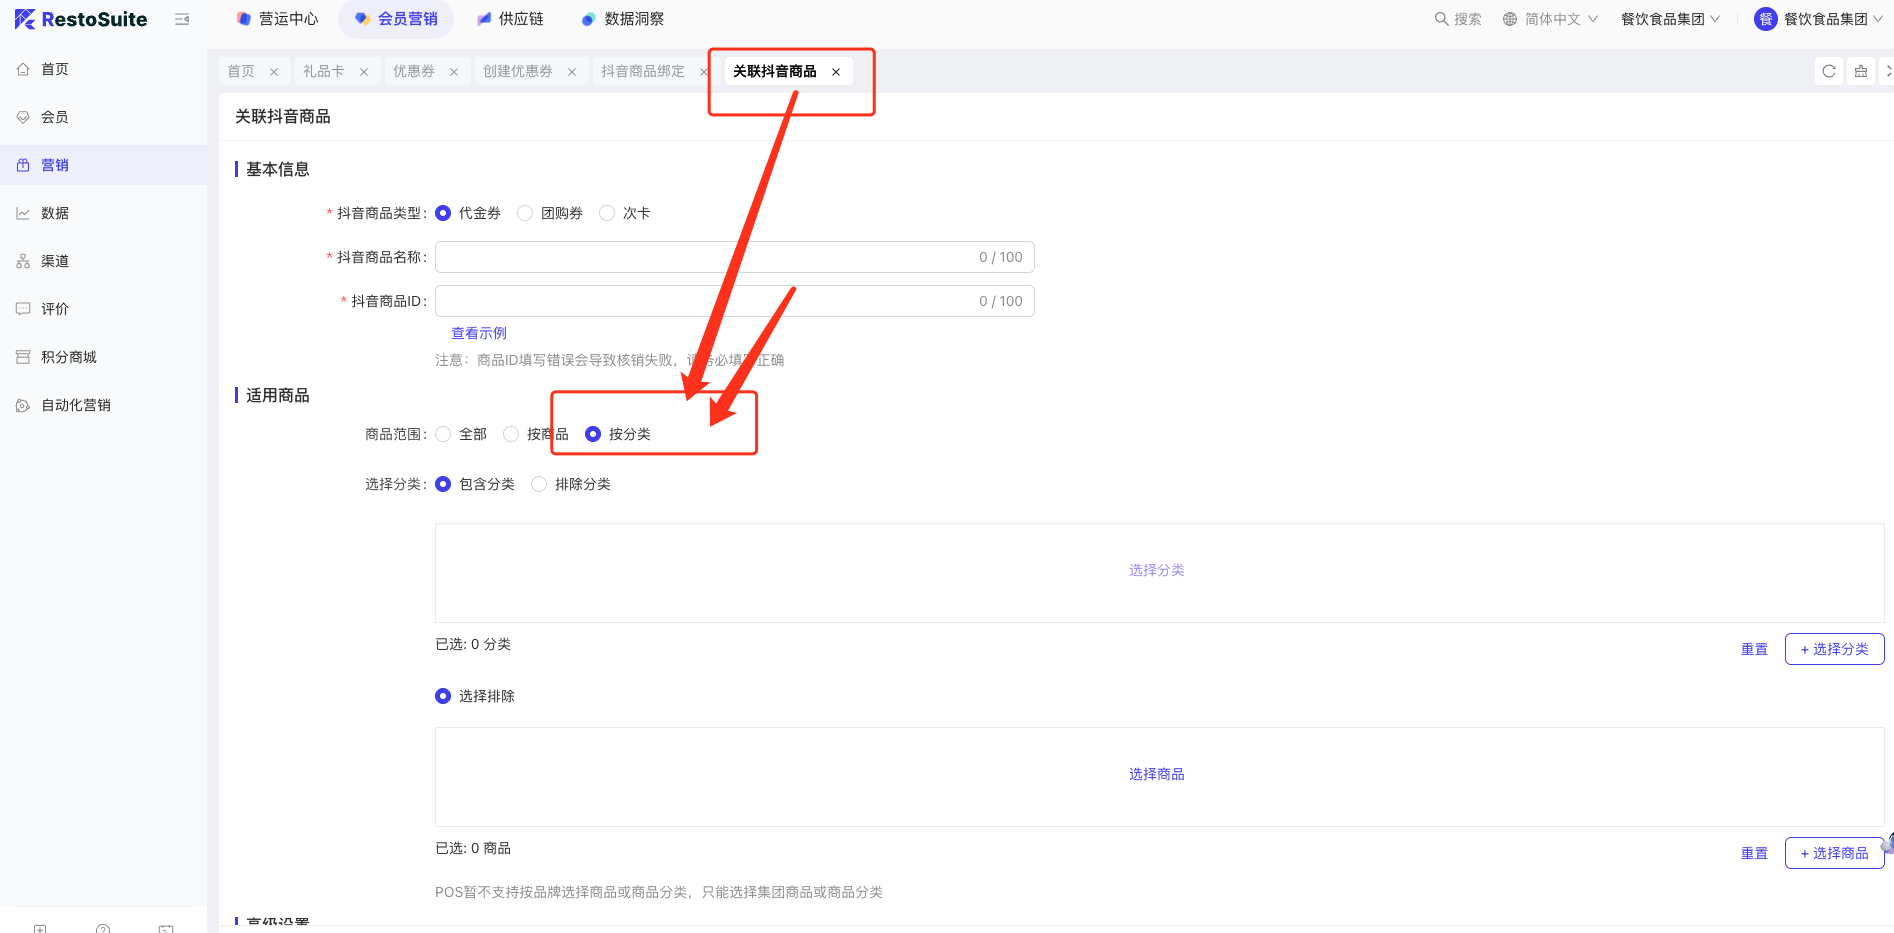Click the 查看示例 link
This screenshot has width=1894, height=933.
[x=479, y=333]
